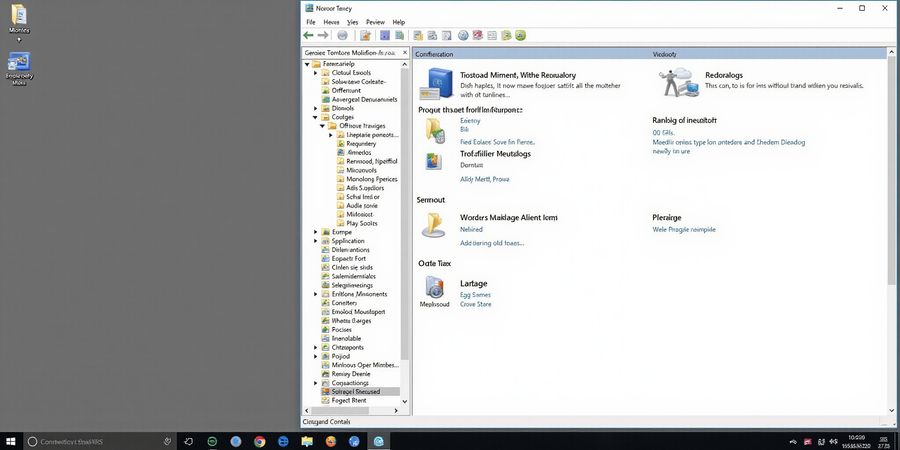The height and width of the screenshot is (450, 900).
Task: Select Fogect Rtent tree item
Action: click(348, 400)
